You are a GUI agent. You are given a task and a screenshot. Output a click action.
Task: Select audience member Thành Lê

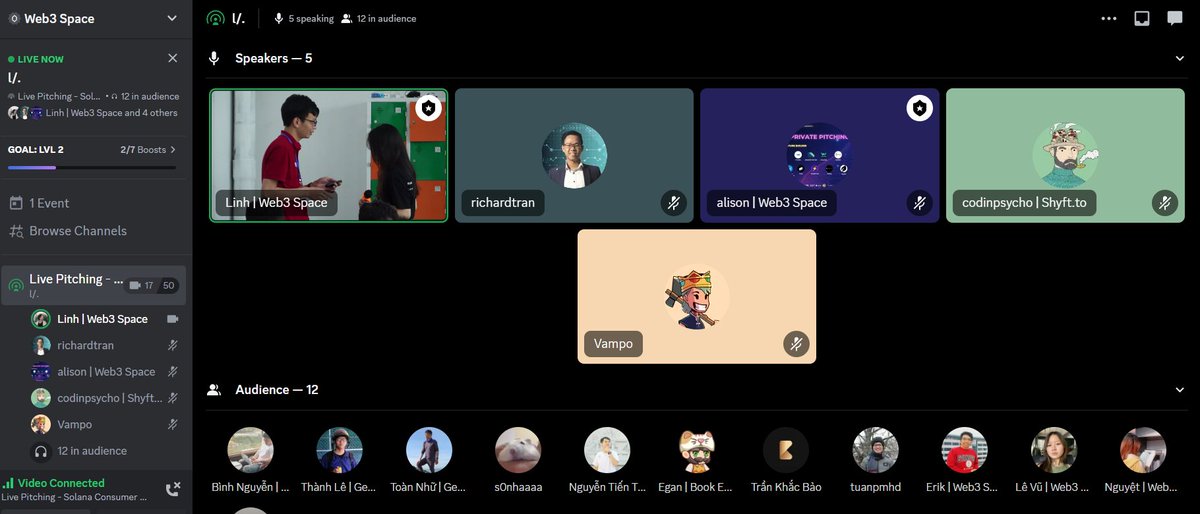[x=340, y=460]
